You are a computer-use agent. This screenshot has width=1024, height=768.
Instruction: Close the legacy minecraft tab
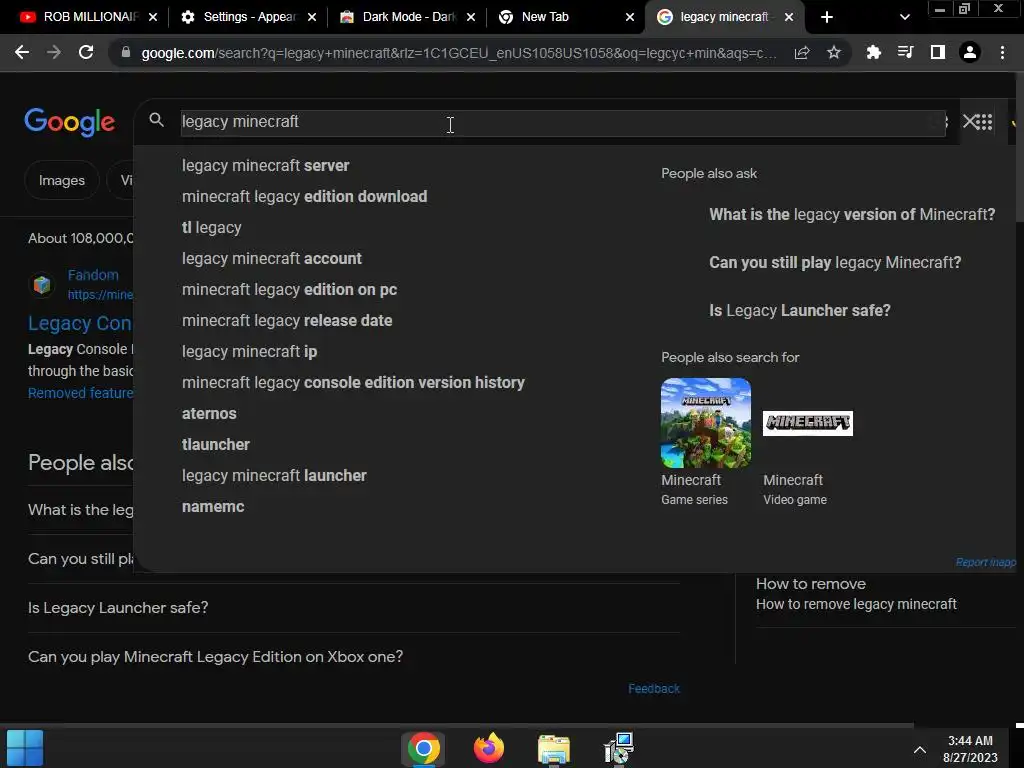[789, 17]
